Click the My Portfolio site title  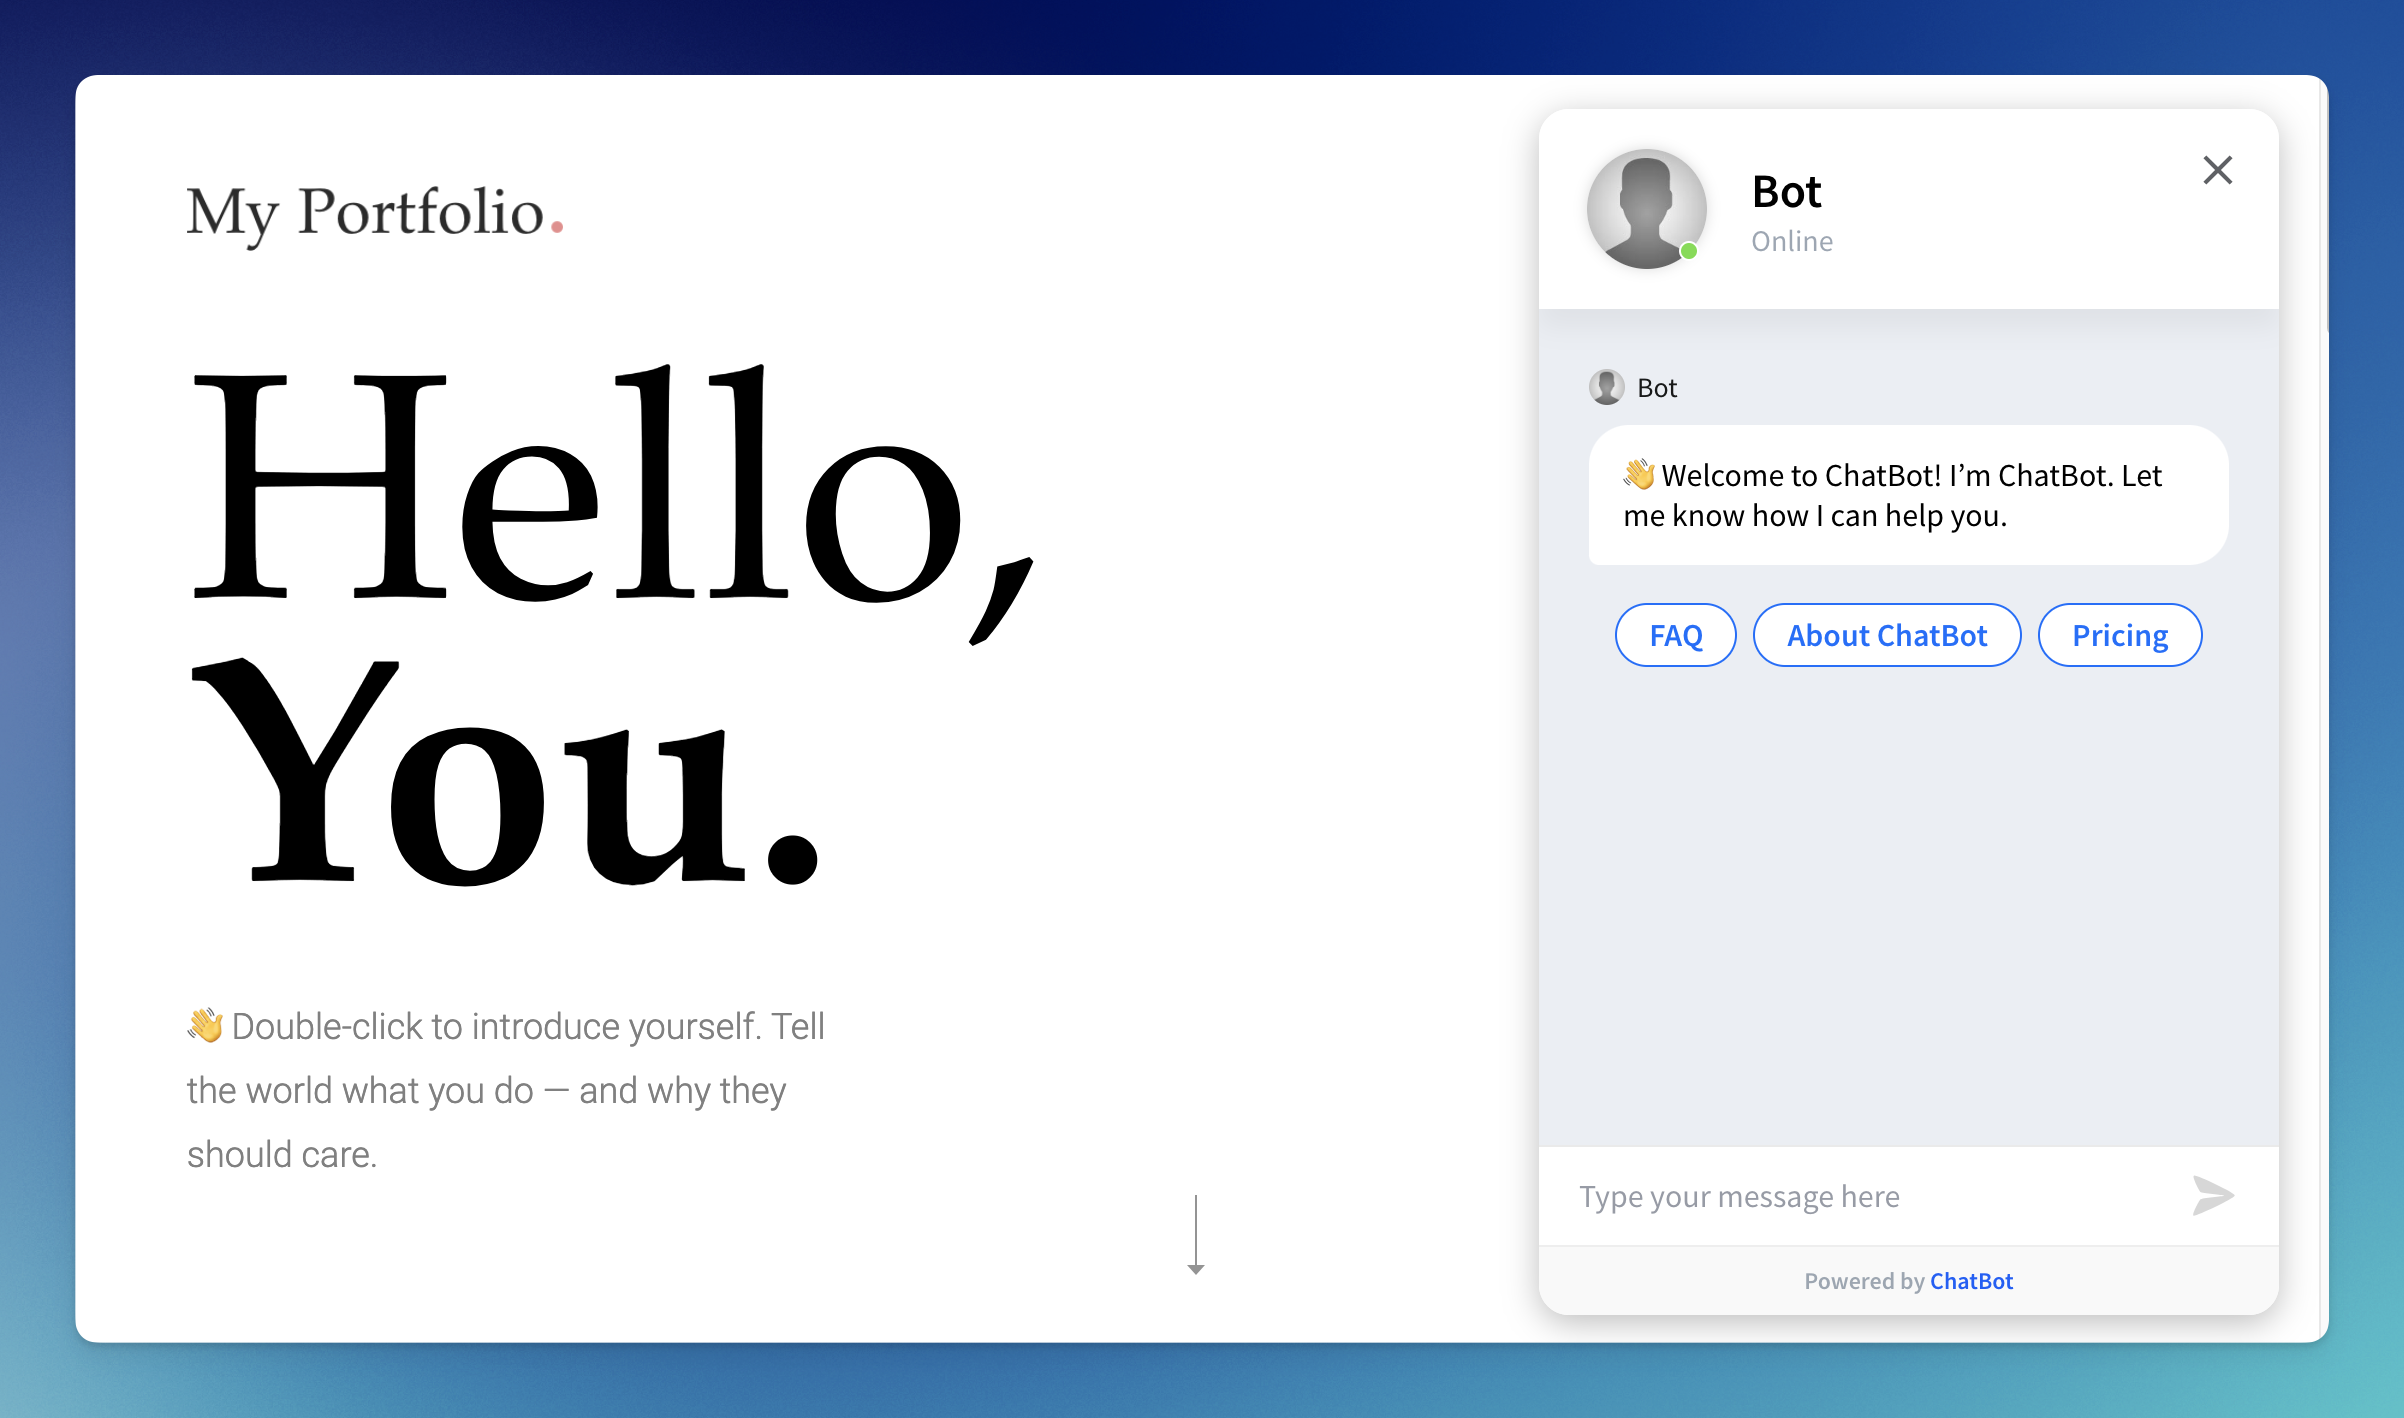pyautogui.click(x=366, y=212)
